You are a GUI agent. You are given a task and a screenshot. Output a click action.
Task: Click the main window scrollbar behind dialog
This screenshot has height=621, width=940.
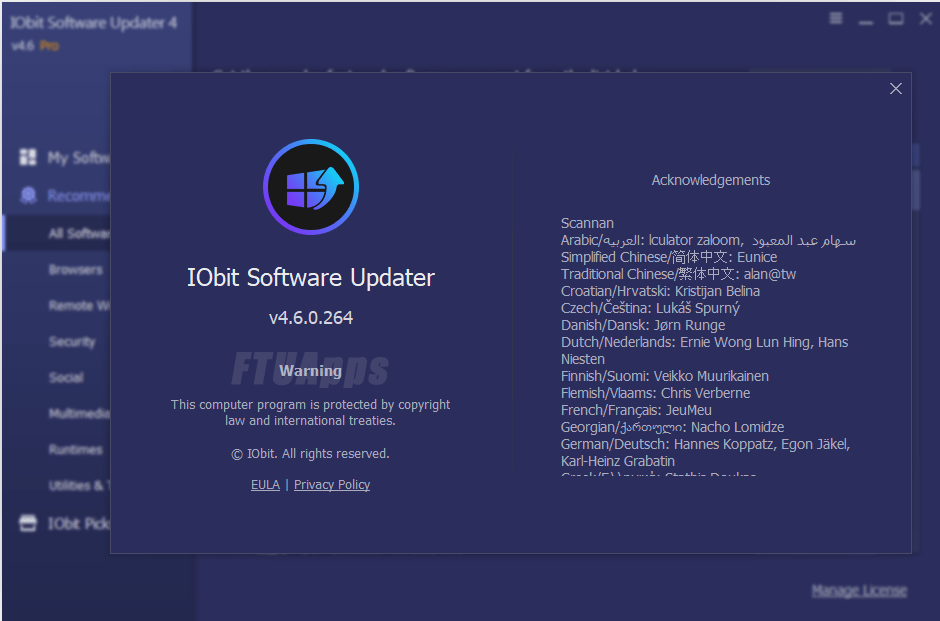click(x=915, y=189)
